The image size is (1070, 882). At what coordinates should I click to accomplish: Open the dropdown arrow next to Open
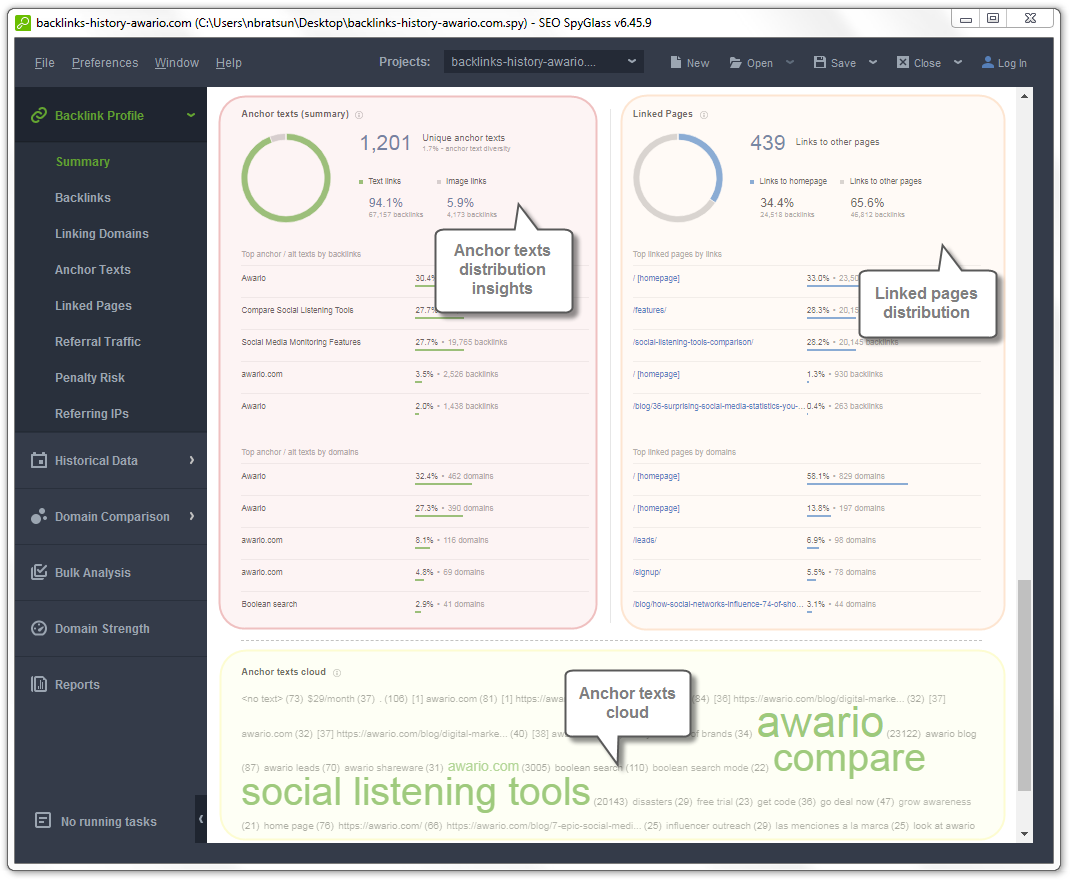[x=790, y=62]
